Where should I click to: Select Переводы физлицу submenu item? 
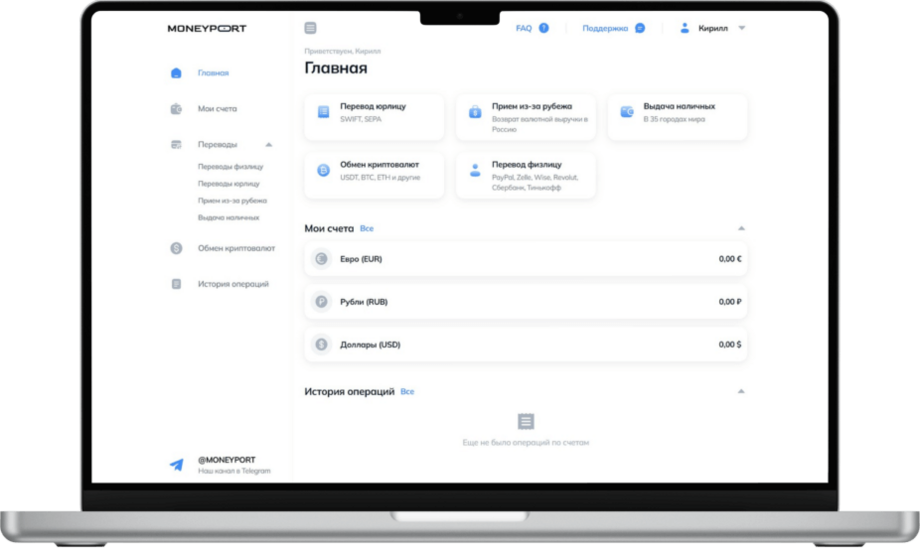pyautogui.click(x=230, y=167)
